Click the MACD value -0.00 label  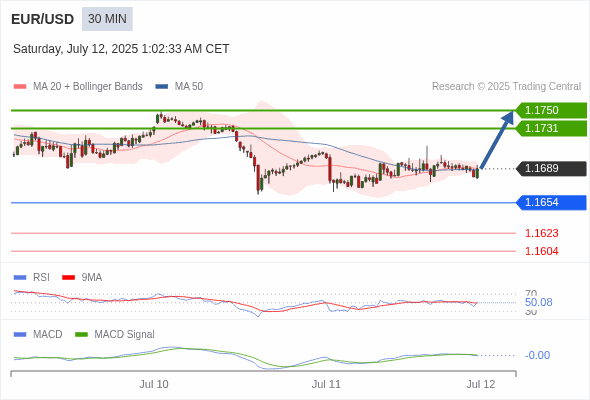point(537,355)
